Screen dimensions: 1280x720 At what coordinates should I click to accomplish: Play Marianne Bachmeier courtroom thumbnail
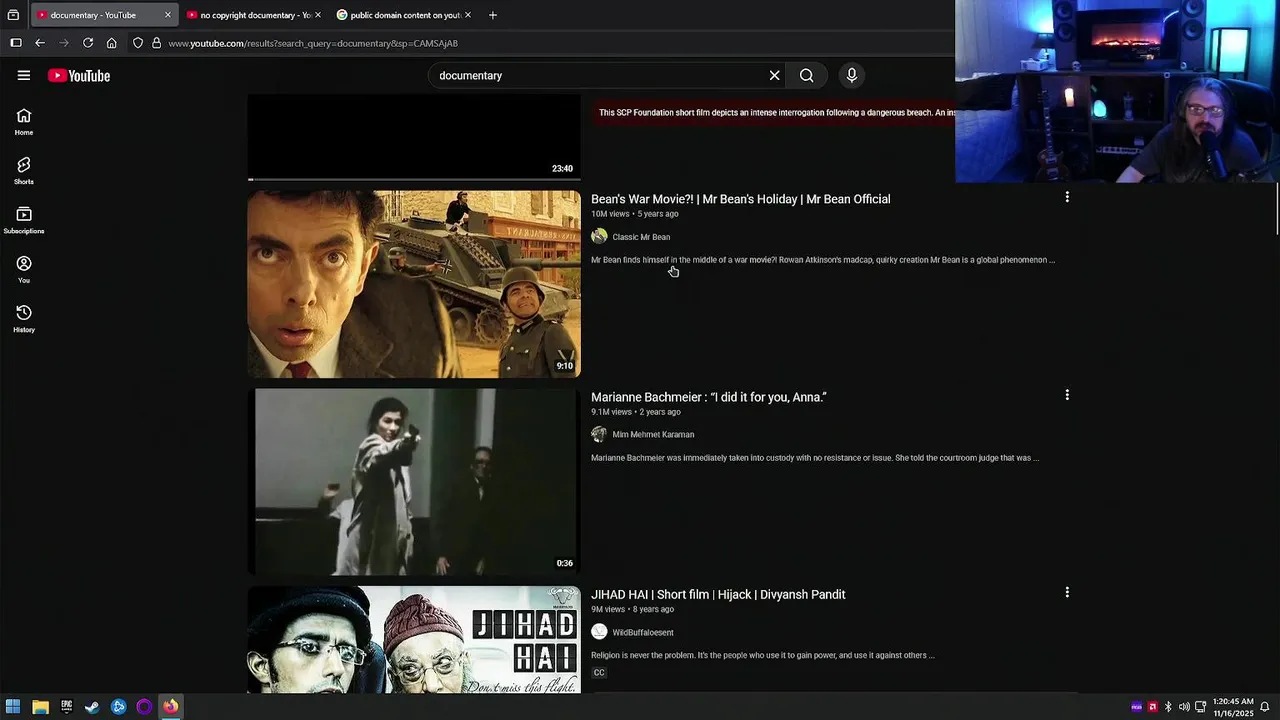click(x=414, y=481)
